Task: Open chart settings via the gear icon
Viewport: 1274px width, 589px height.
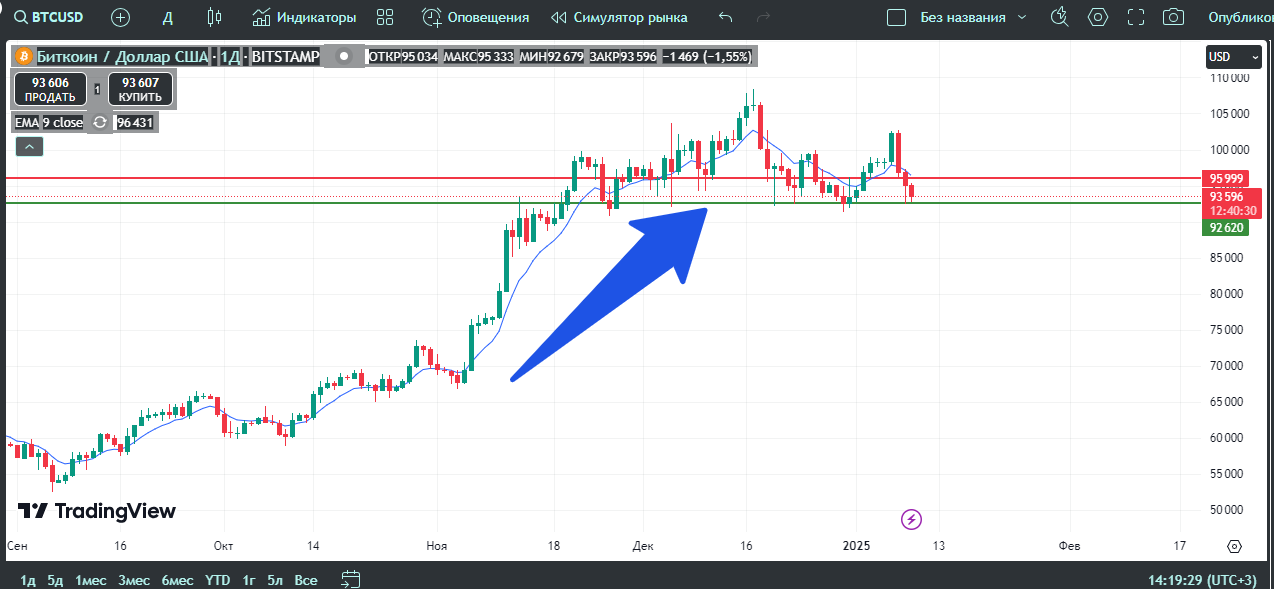Action: click(1097, 17)
